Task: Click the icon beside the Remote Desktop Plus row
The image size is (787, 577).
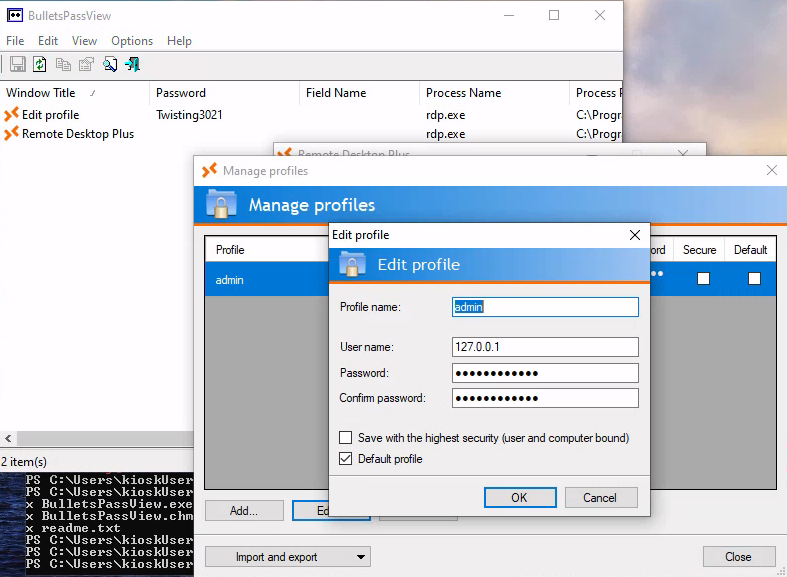Action: pyautogui.click(x=11, y=134)
